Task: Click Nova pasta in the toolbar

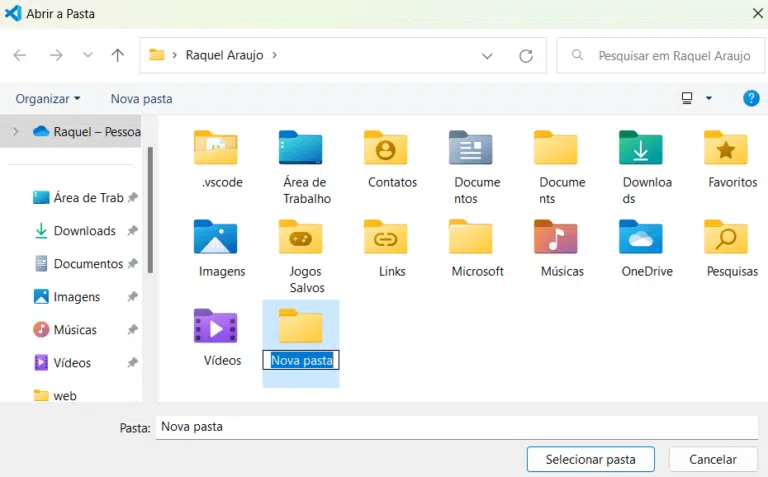Action: point(141,99)
